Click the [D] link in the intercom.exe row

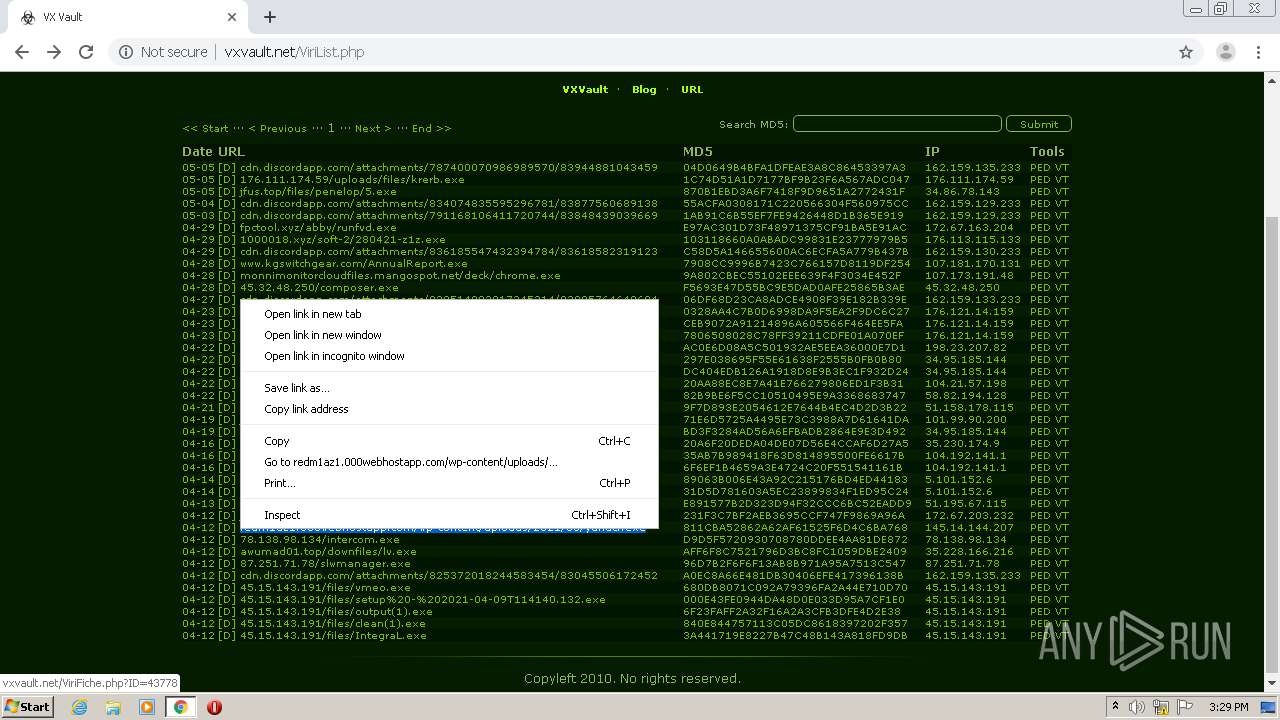click(227, 539)
